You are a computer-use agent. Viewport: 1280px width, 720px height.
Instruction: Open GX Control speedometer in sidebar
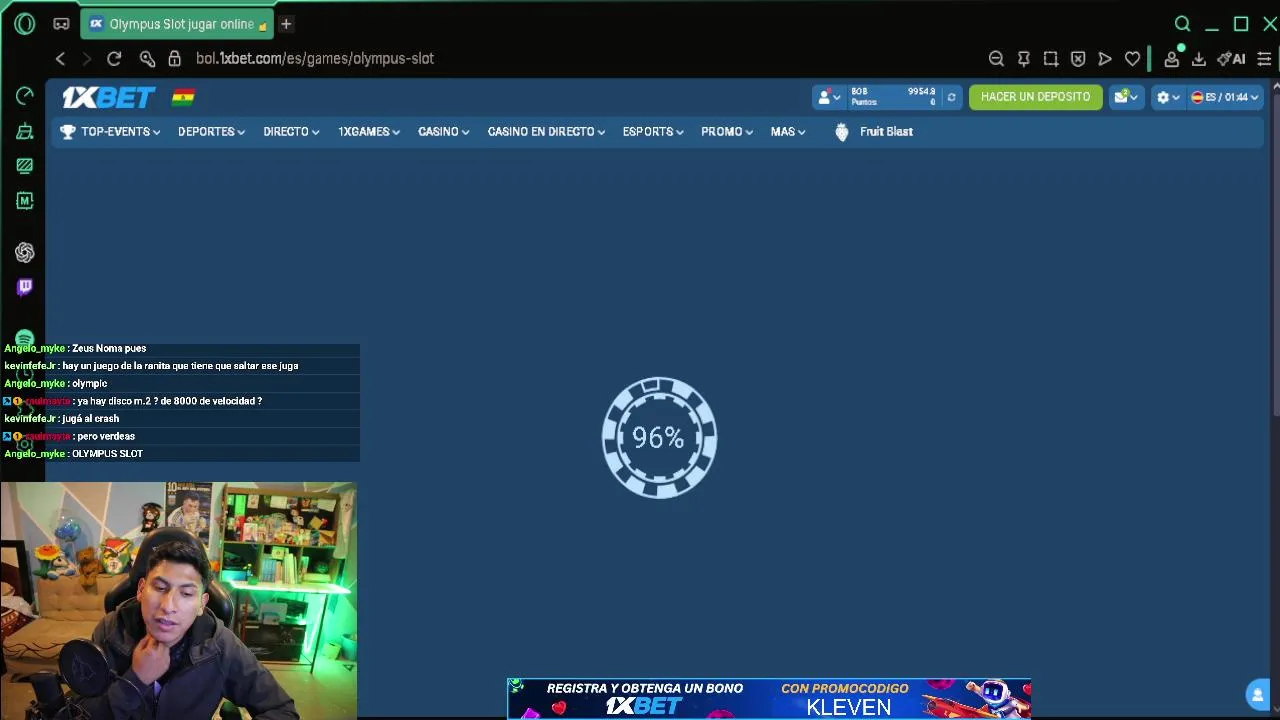pos(25,95)
